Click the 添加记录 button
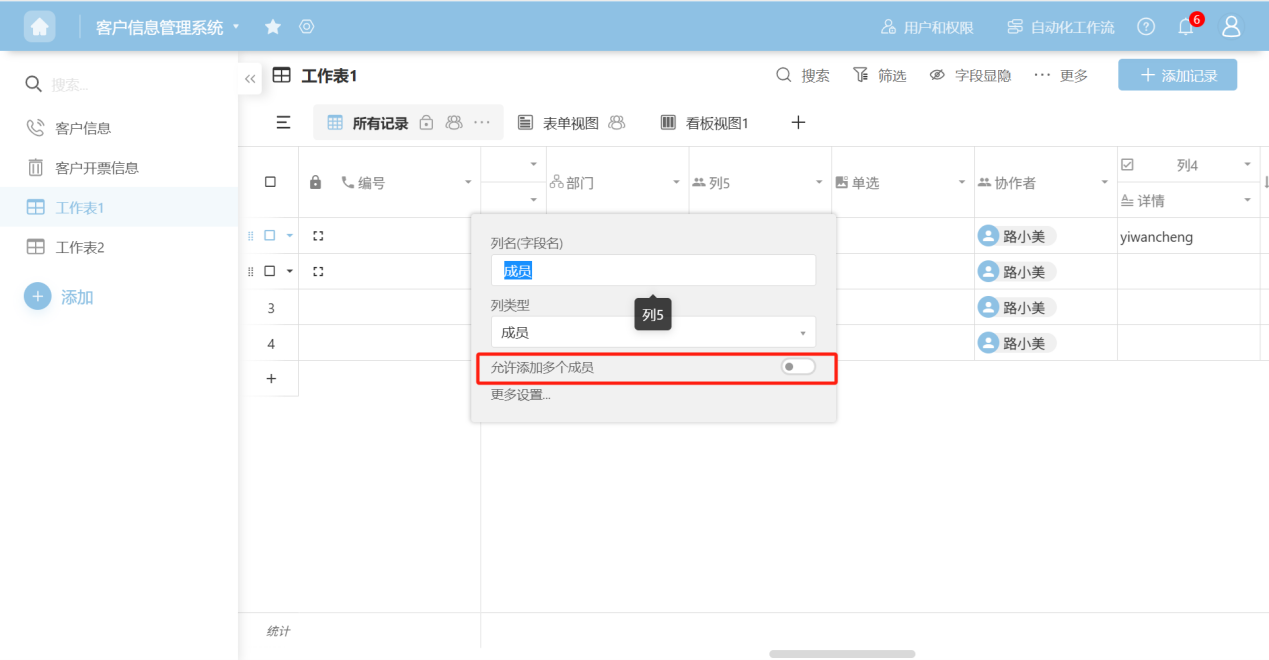 1177,75
